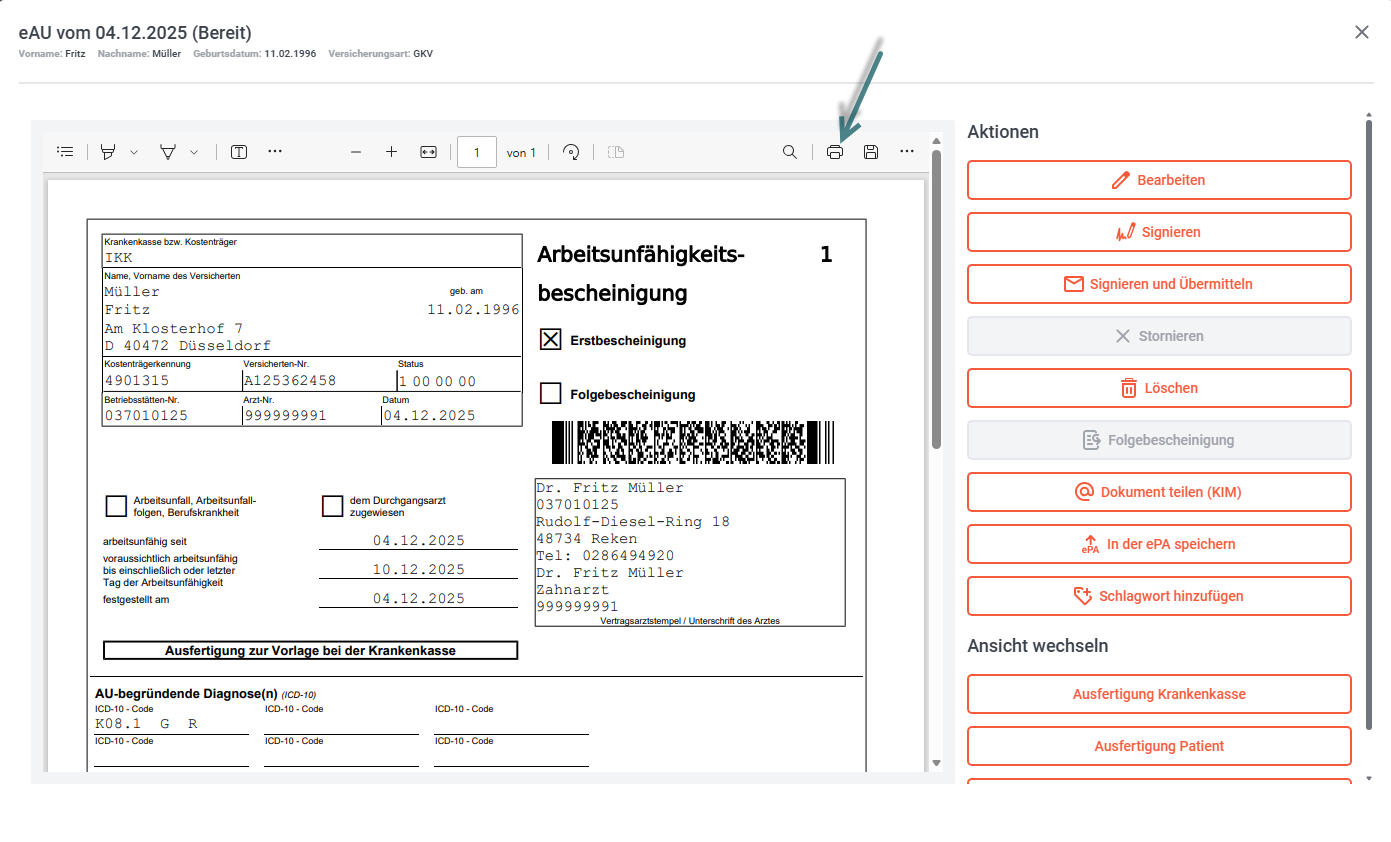Click the page number input field

click(477, 152)
